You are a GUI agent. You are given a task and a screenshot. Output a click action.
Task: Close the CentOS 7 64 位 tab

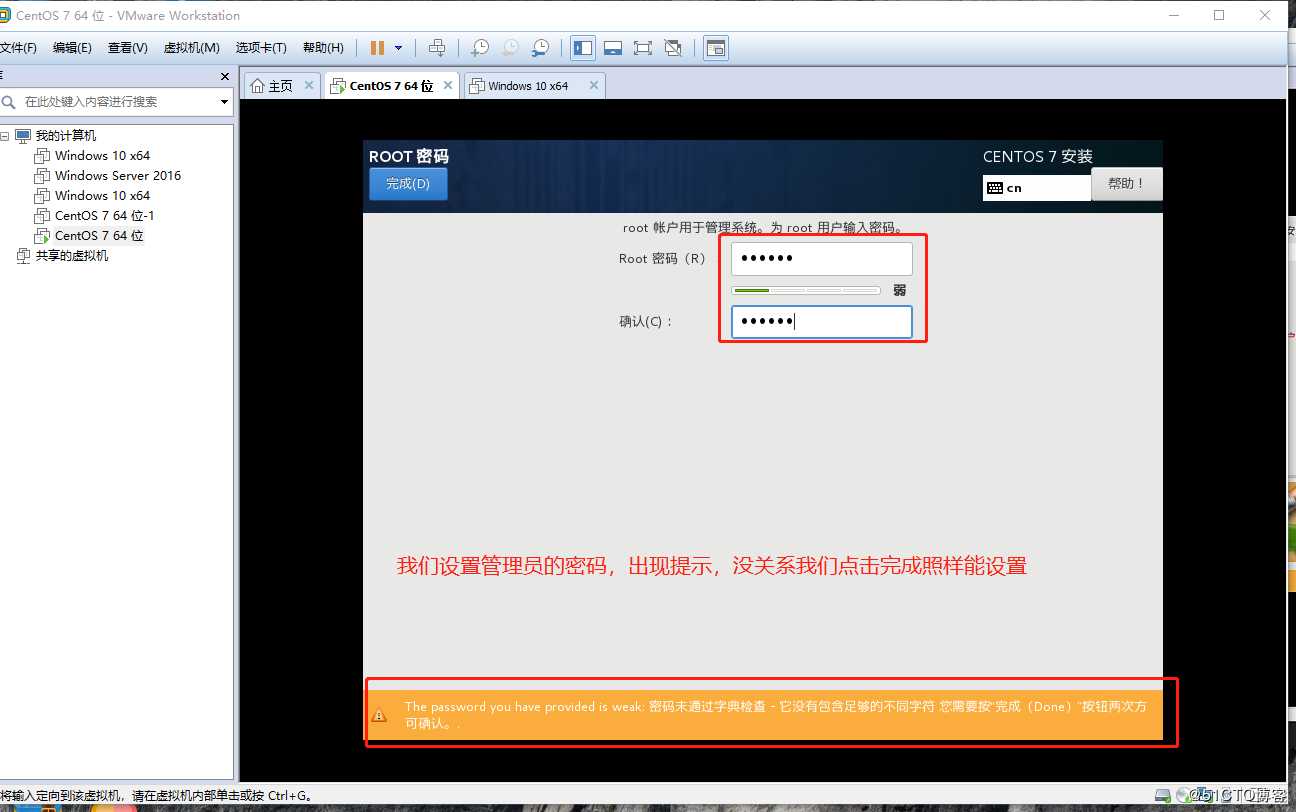(448, 85)
